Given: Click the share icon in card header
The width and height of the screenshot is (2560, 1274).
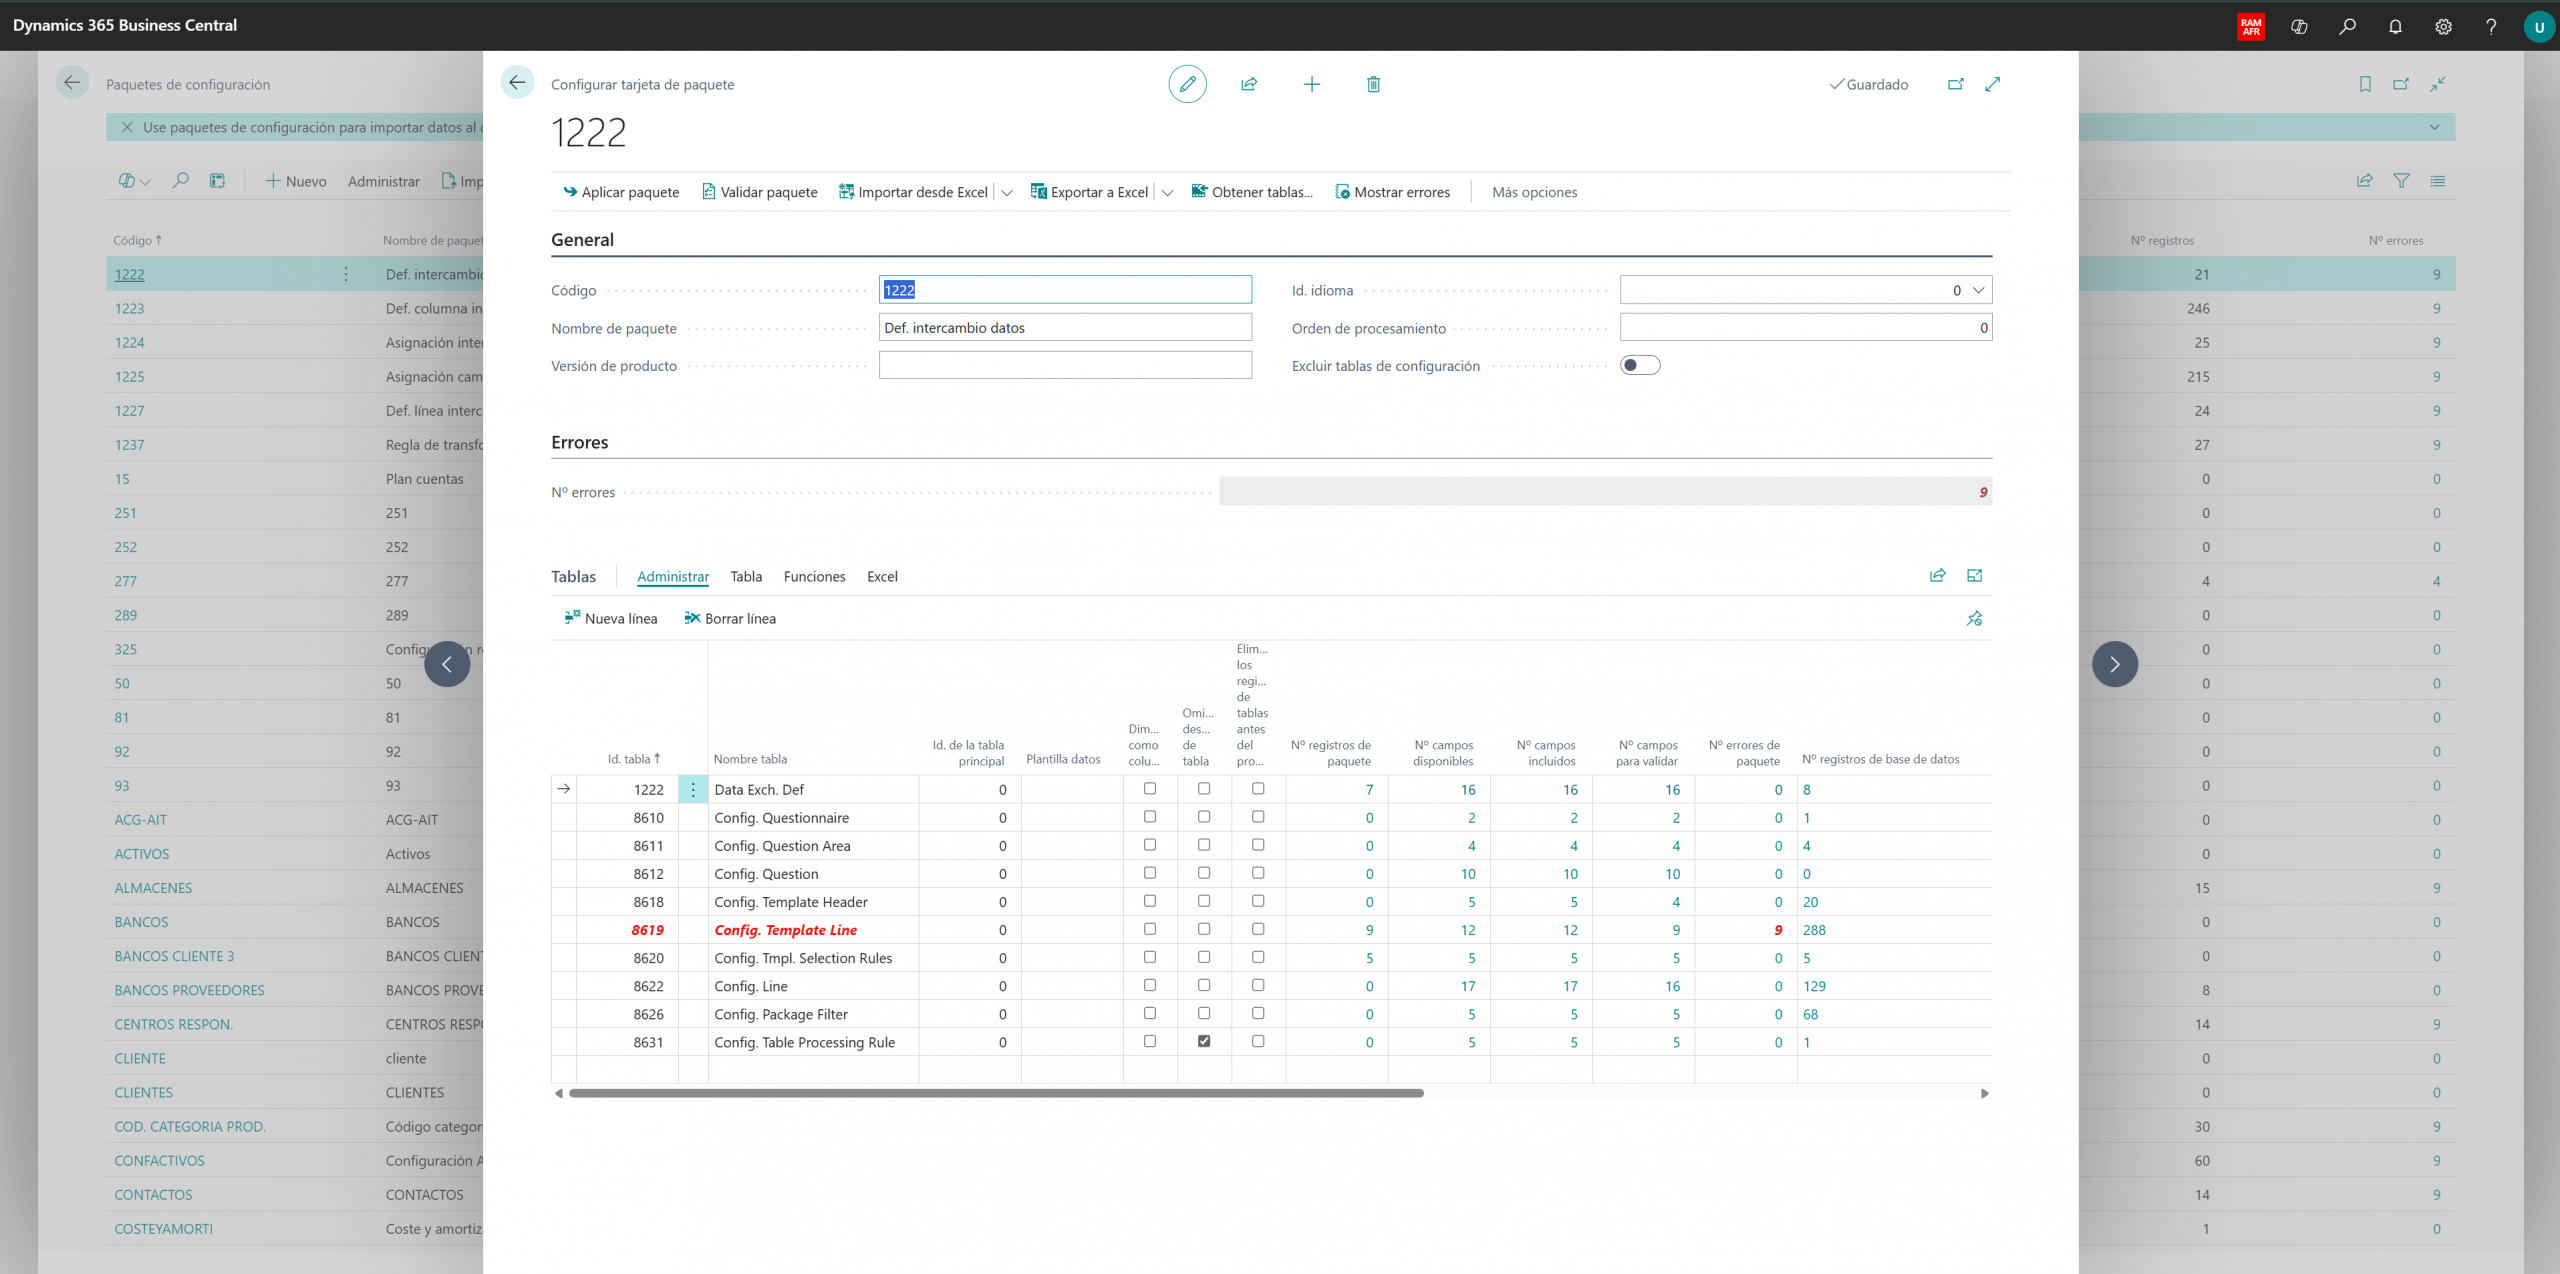Looking at the screenshot, I should tap(1249, 84).
